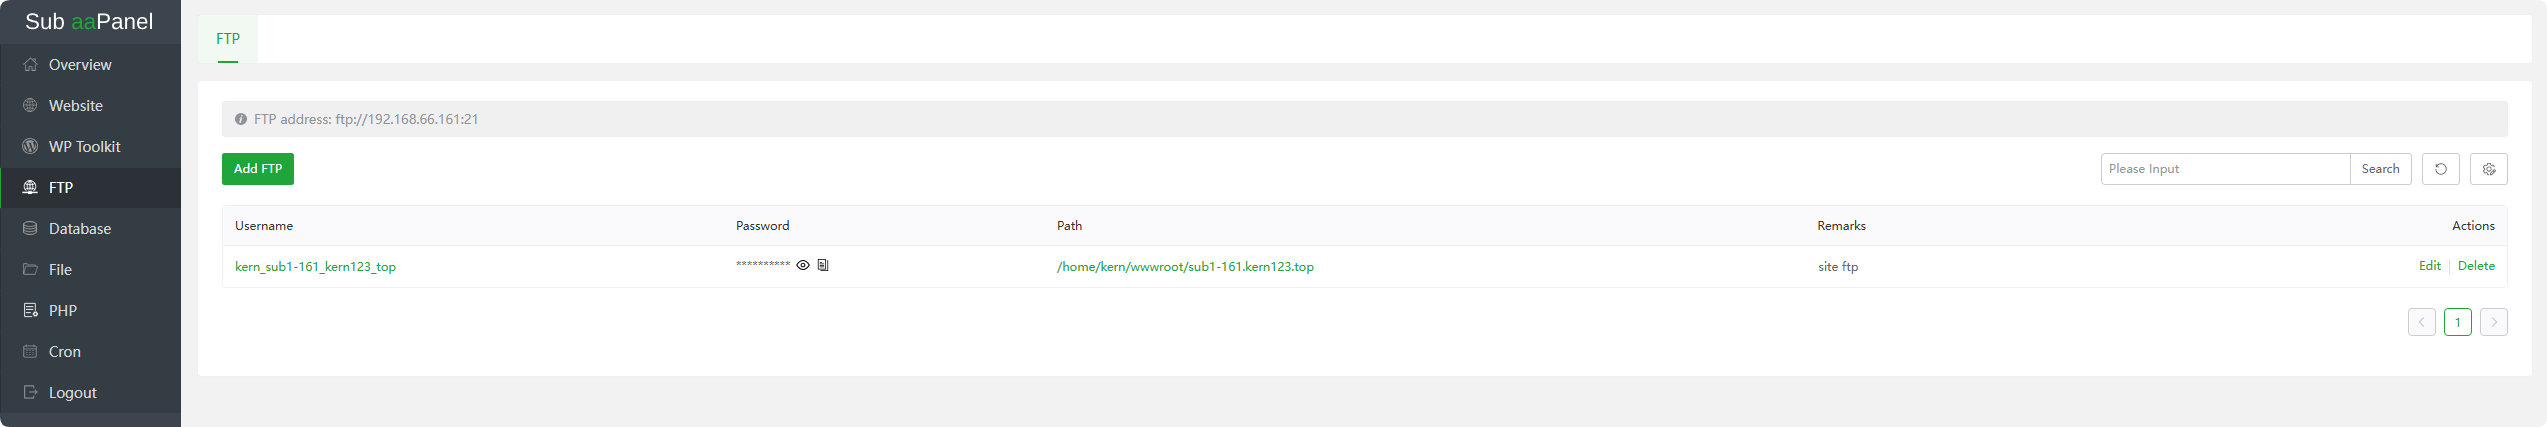Refresh the FTP list

tap(2440, 169)
